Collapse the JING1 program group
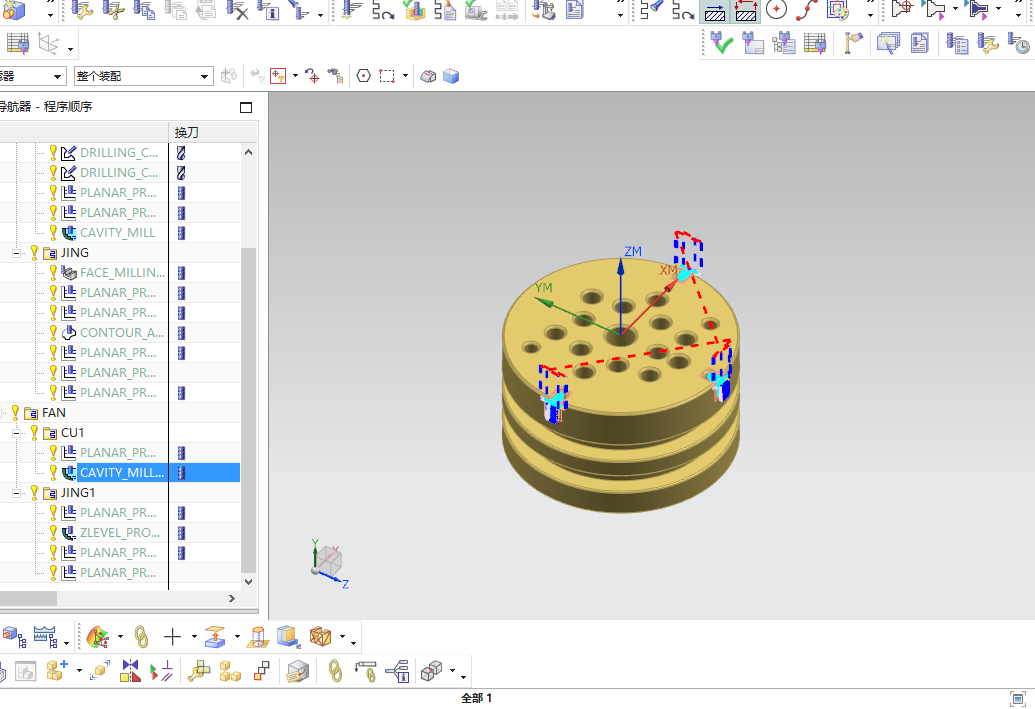The image size is (1035, 709). [x=17, y=493]
